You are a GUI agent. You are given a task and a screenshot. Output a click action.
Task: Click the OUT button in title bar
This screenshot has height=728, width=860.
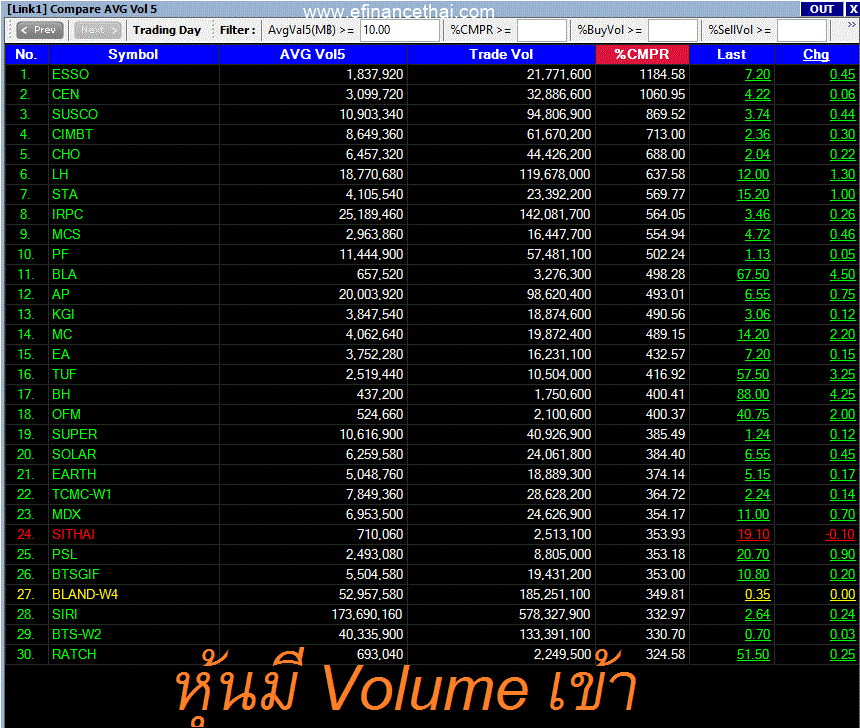(822, 9)
